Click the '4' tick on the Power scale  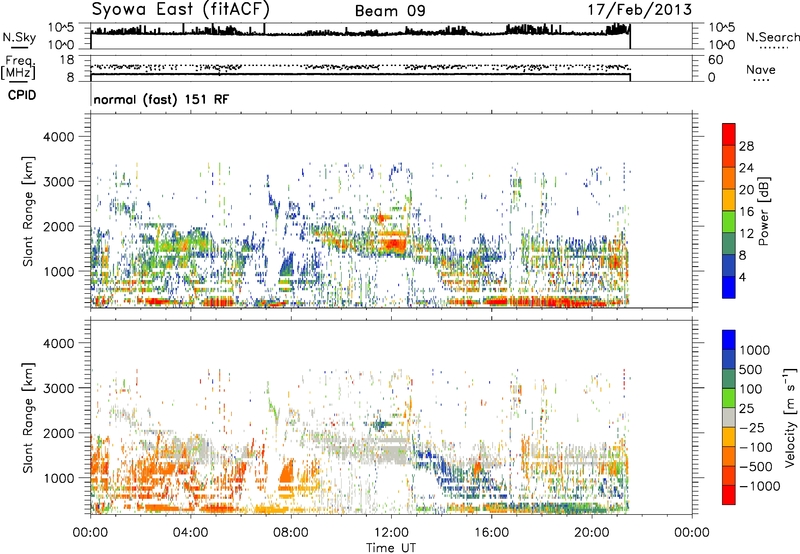coord(742,277)
